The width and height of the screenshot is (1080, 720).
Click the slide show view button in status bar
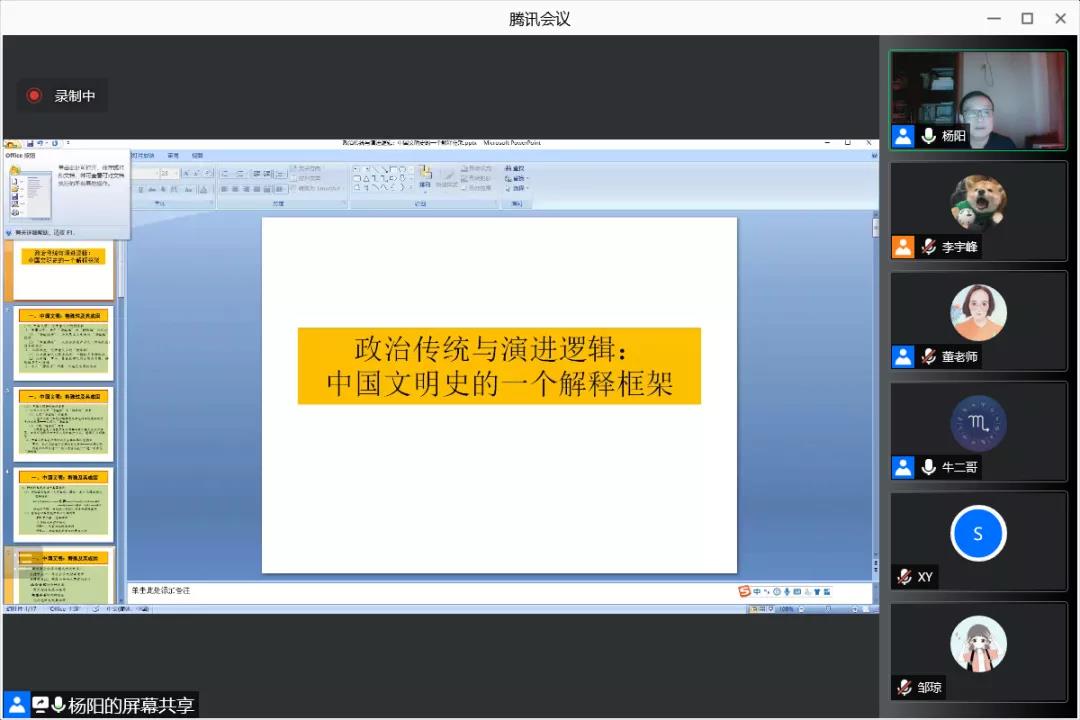pos(771,609)
